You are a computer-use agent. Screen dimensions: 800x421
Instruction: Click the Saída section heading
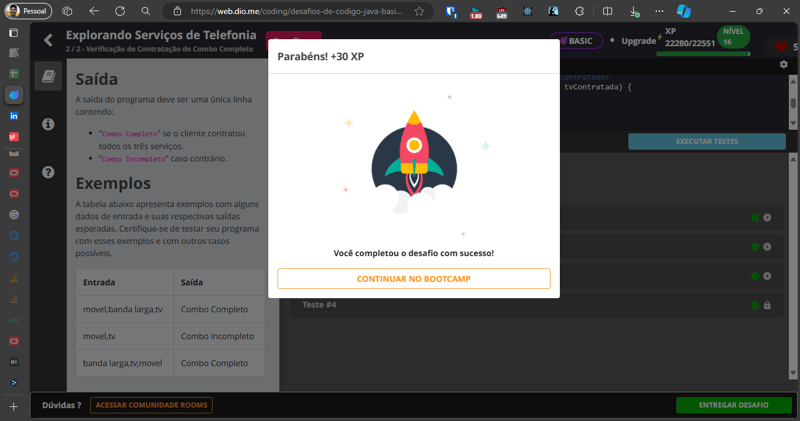click(96, 79)
